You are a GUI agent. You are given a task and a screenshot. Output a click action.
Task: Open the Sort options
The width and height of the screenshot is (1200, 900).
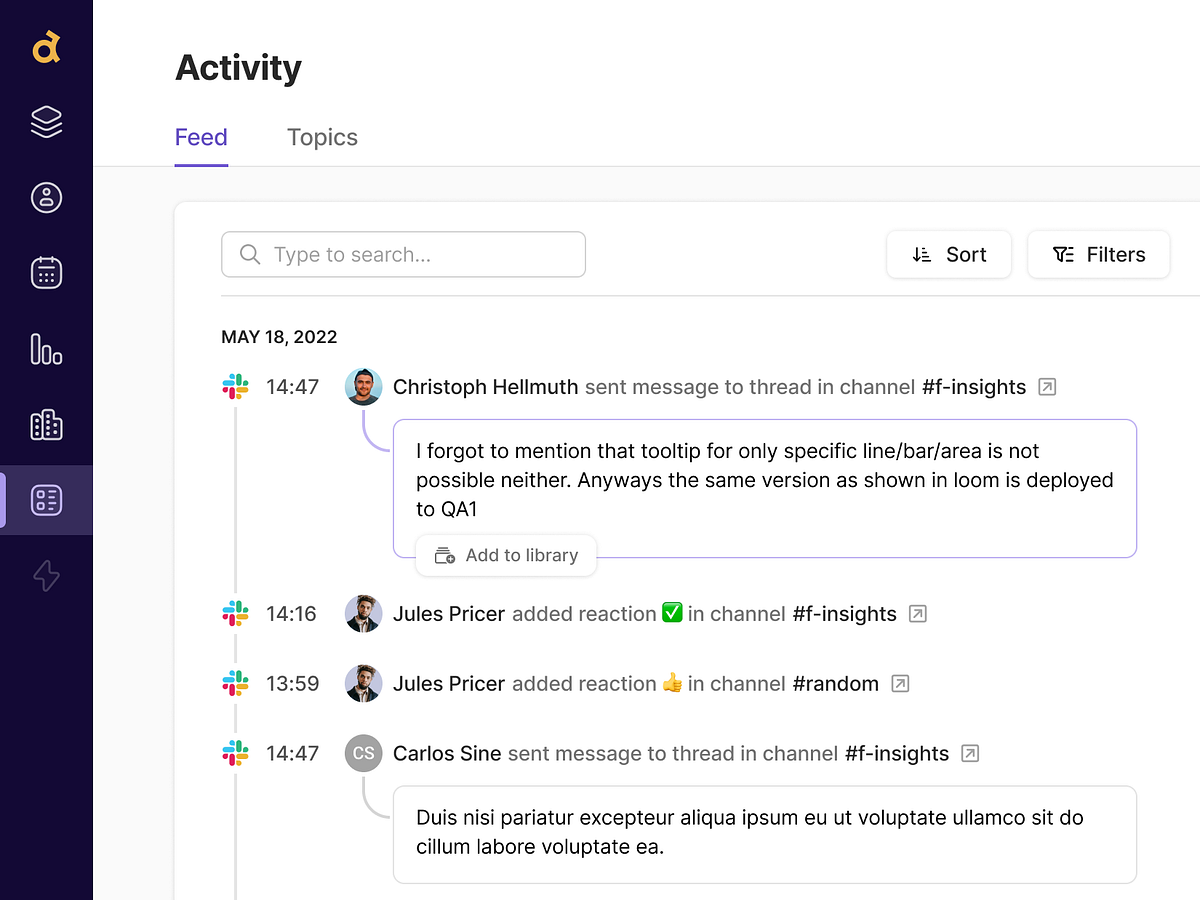pyautogui.click(x=949, y=254)
